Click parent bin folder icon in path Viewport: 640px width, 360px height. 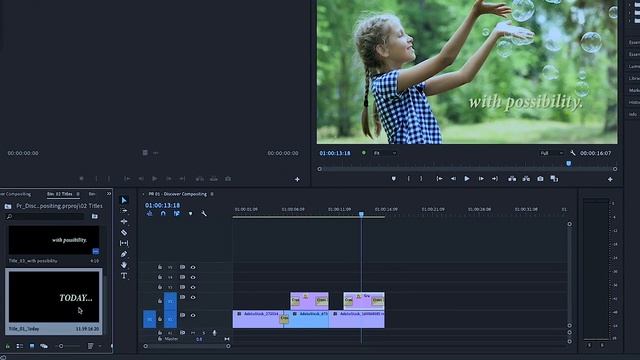pyautogui.click(x=8, y=206)
